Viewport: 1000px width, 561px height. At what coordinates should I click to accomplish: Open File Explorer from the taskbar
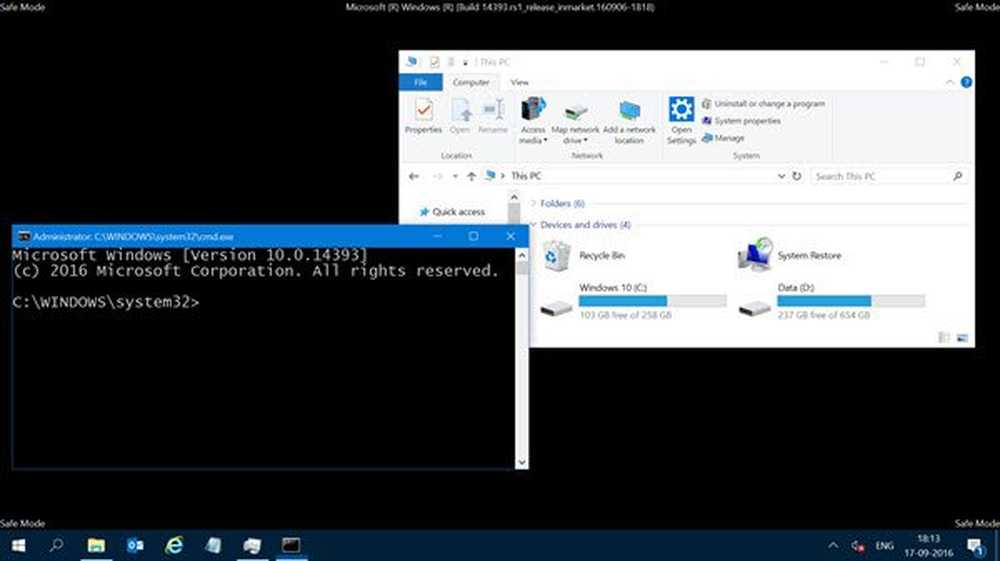(x=96, y=546)
